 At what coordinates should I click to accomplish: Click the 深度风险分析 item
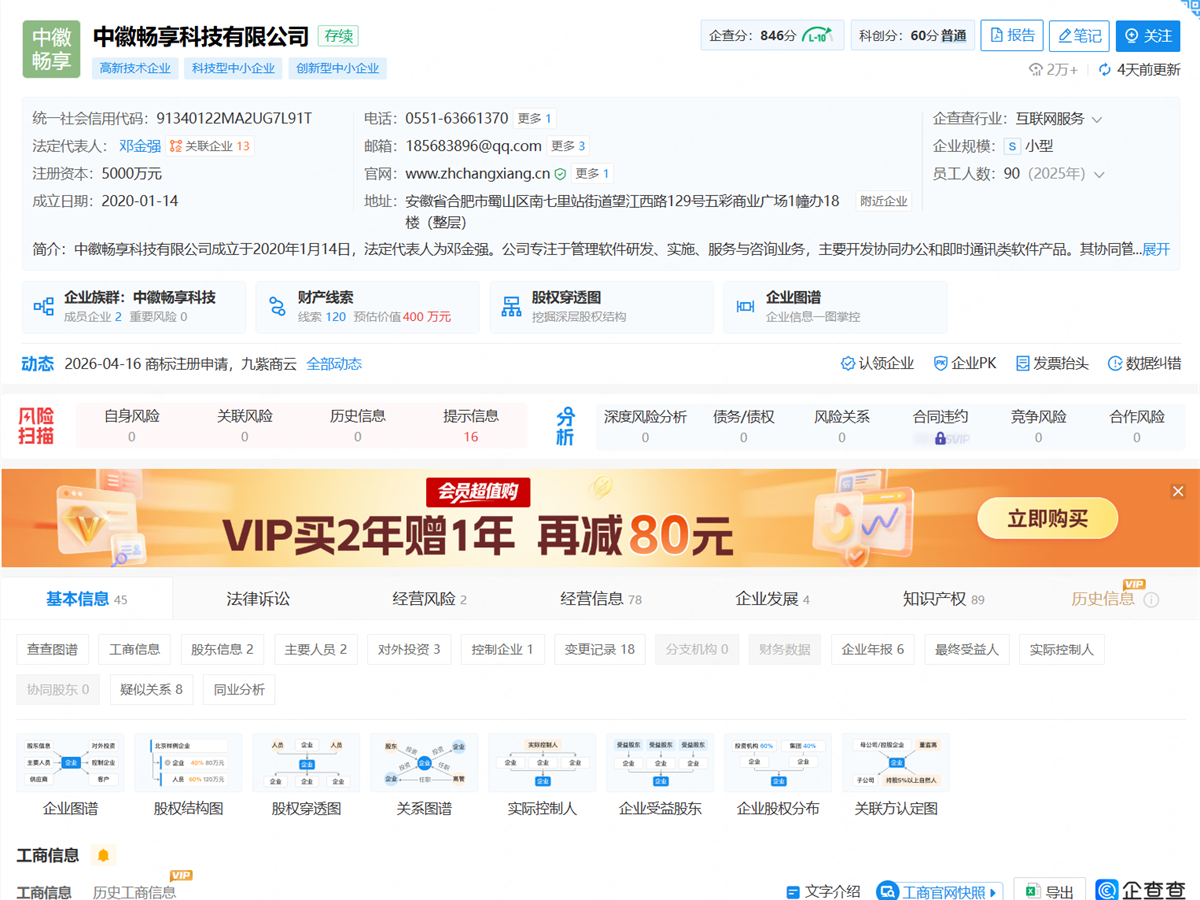coord(645,426)
